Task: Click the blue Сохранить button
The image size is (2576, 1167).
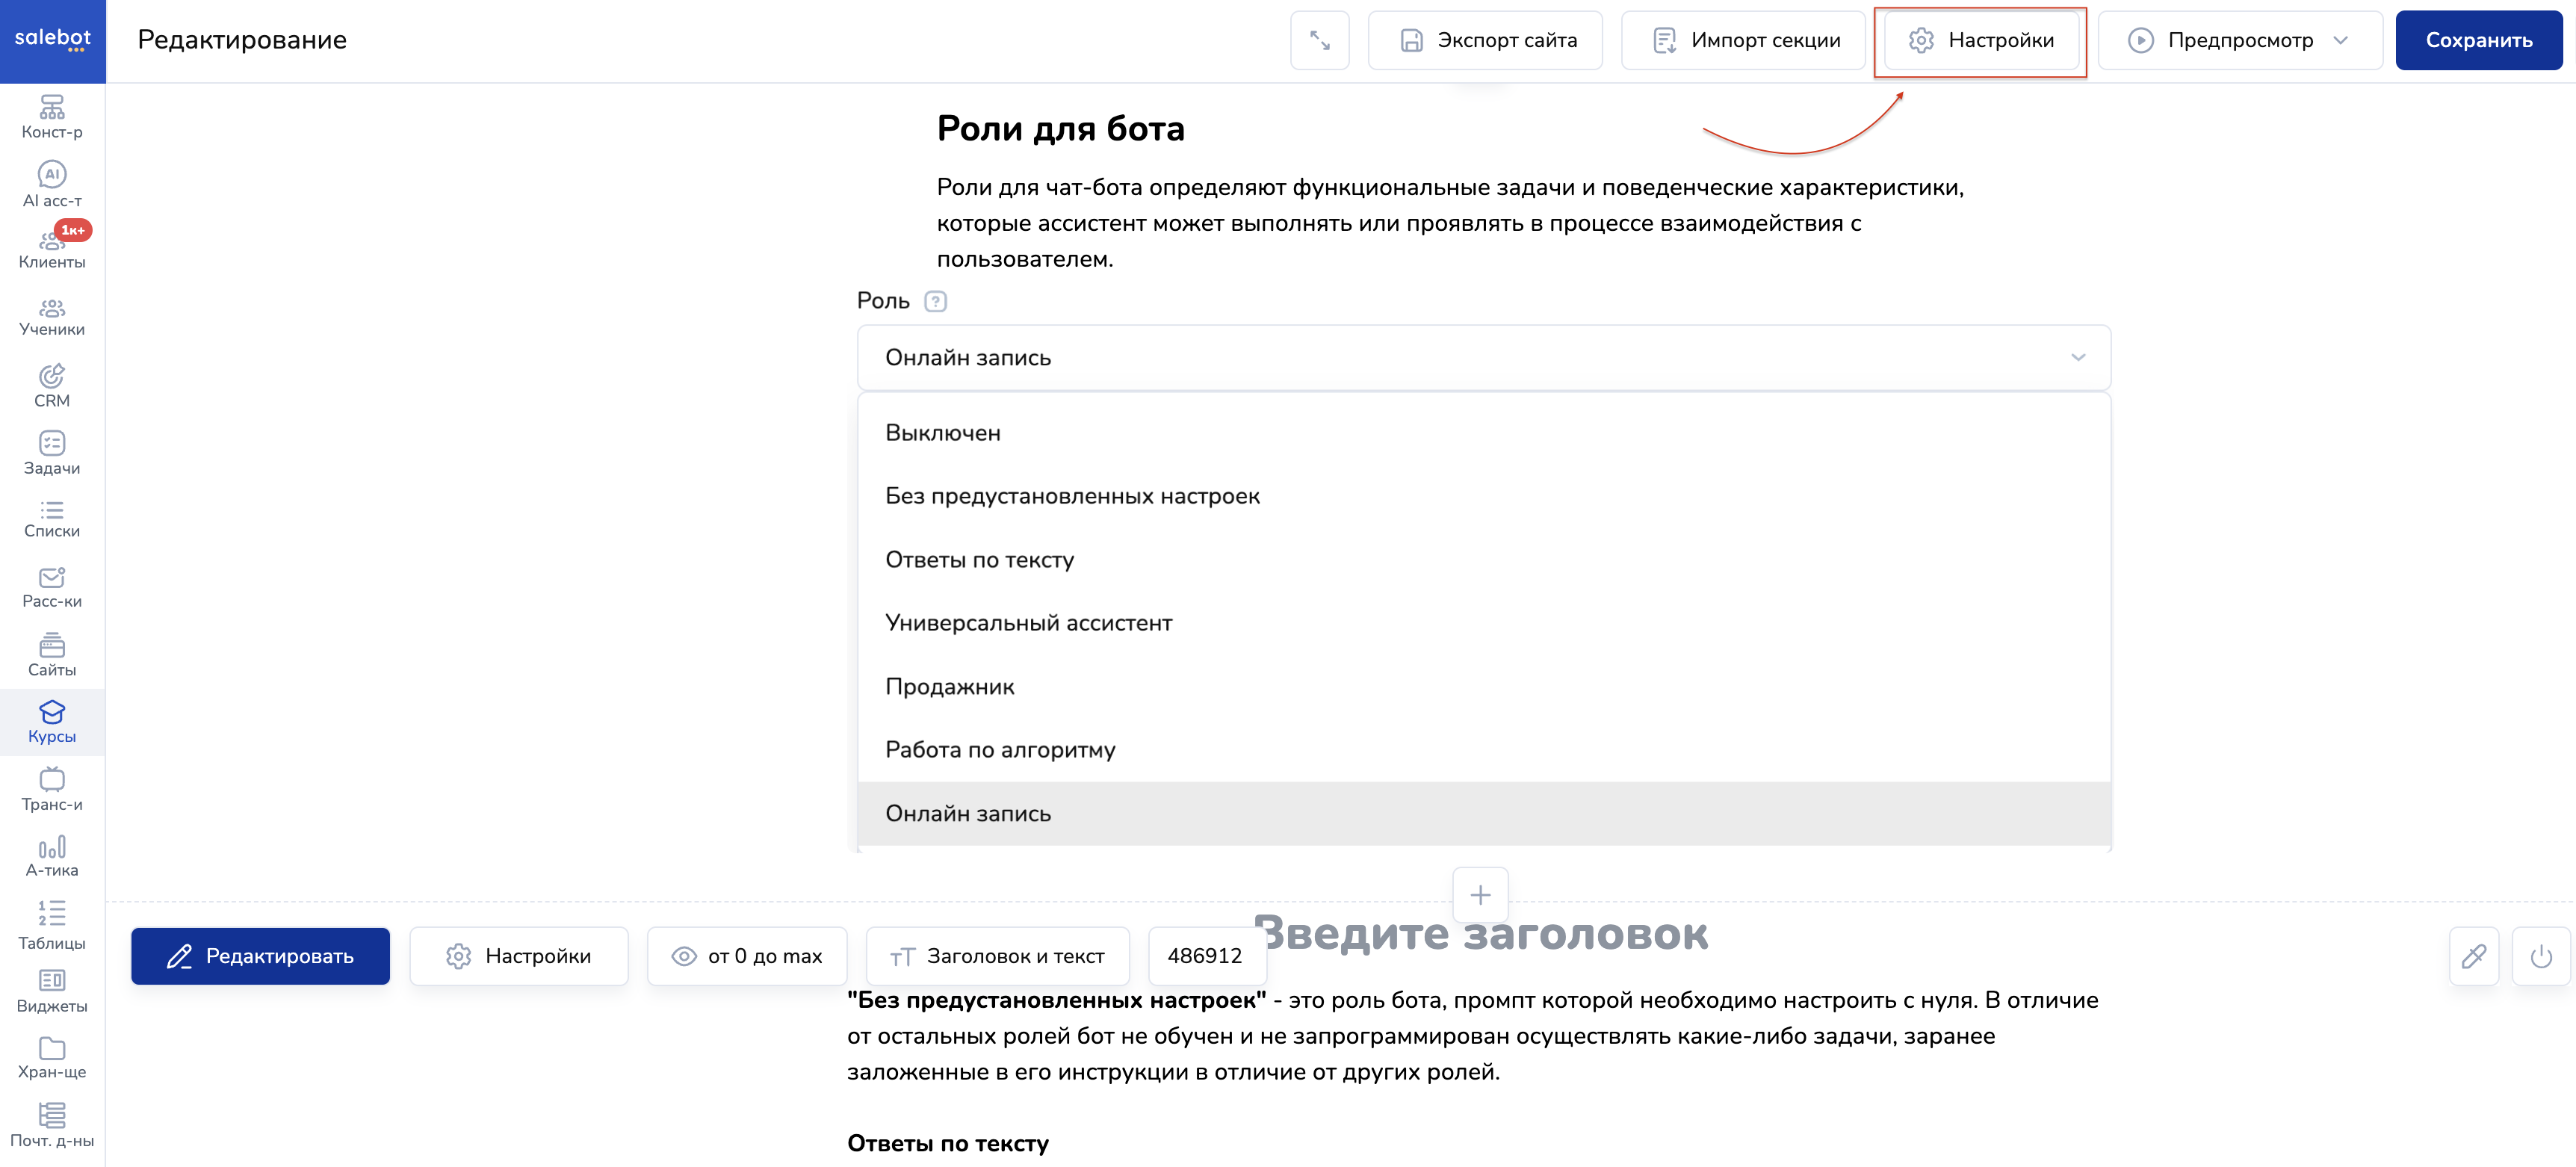Action: coord(2478,40)
